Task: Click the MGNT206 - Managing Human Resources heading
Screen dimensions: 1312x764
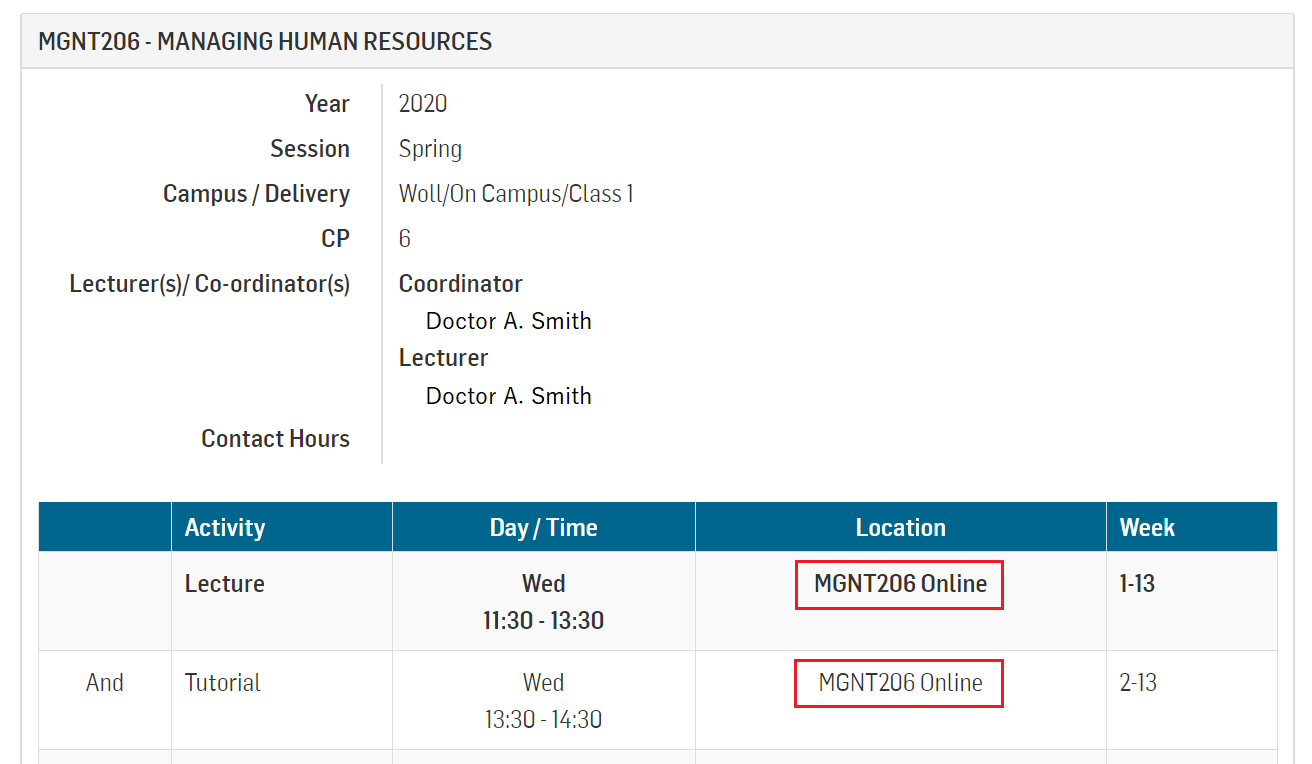Action: [265, 41]
